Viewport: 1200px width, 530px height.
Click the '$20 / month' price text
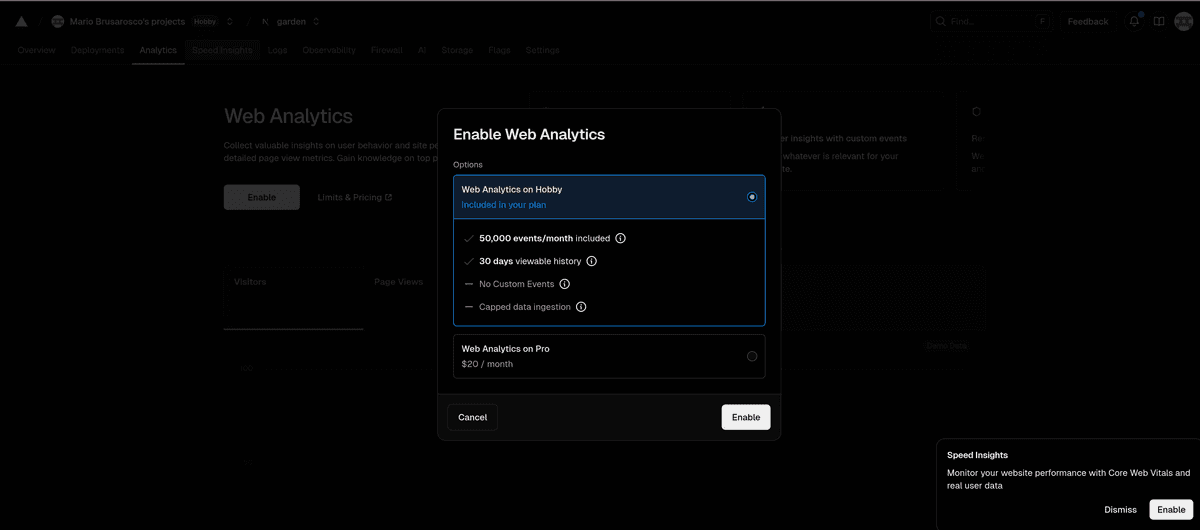point(487,364)
